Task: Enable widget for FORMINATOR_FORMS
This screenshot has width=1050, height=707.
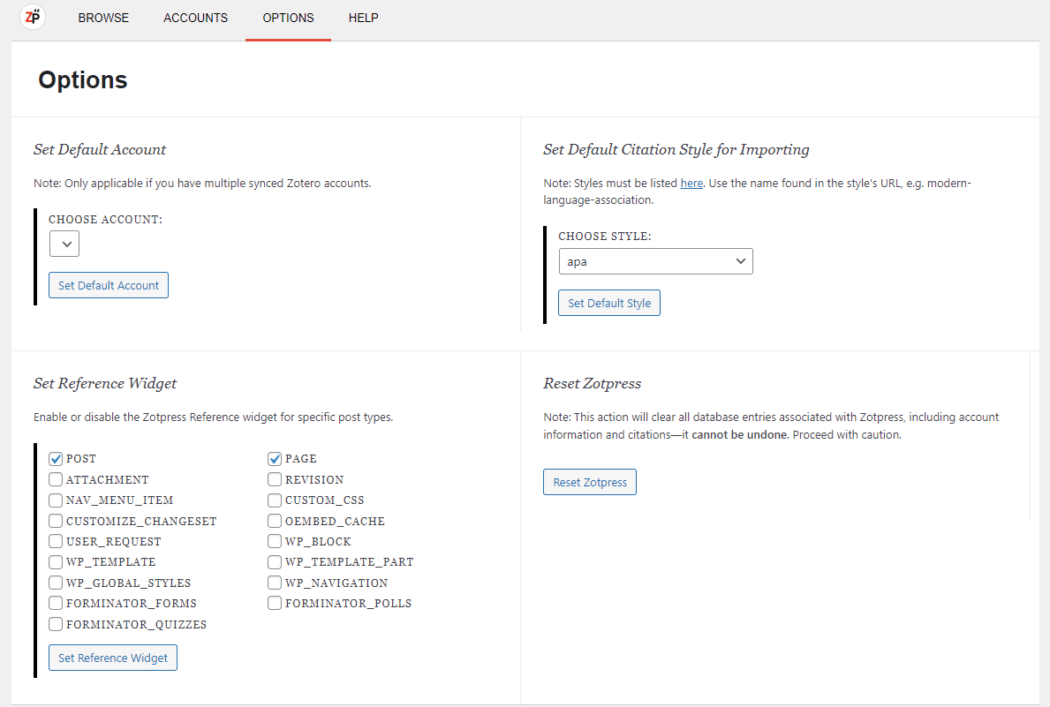Action: pyautogui.click(x=56, y=604)
